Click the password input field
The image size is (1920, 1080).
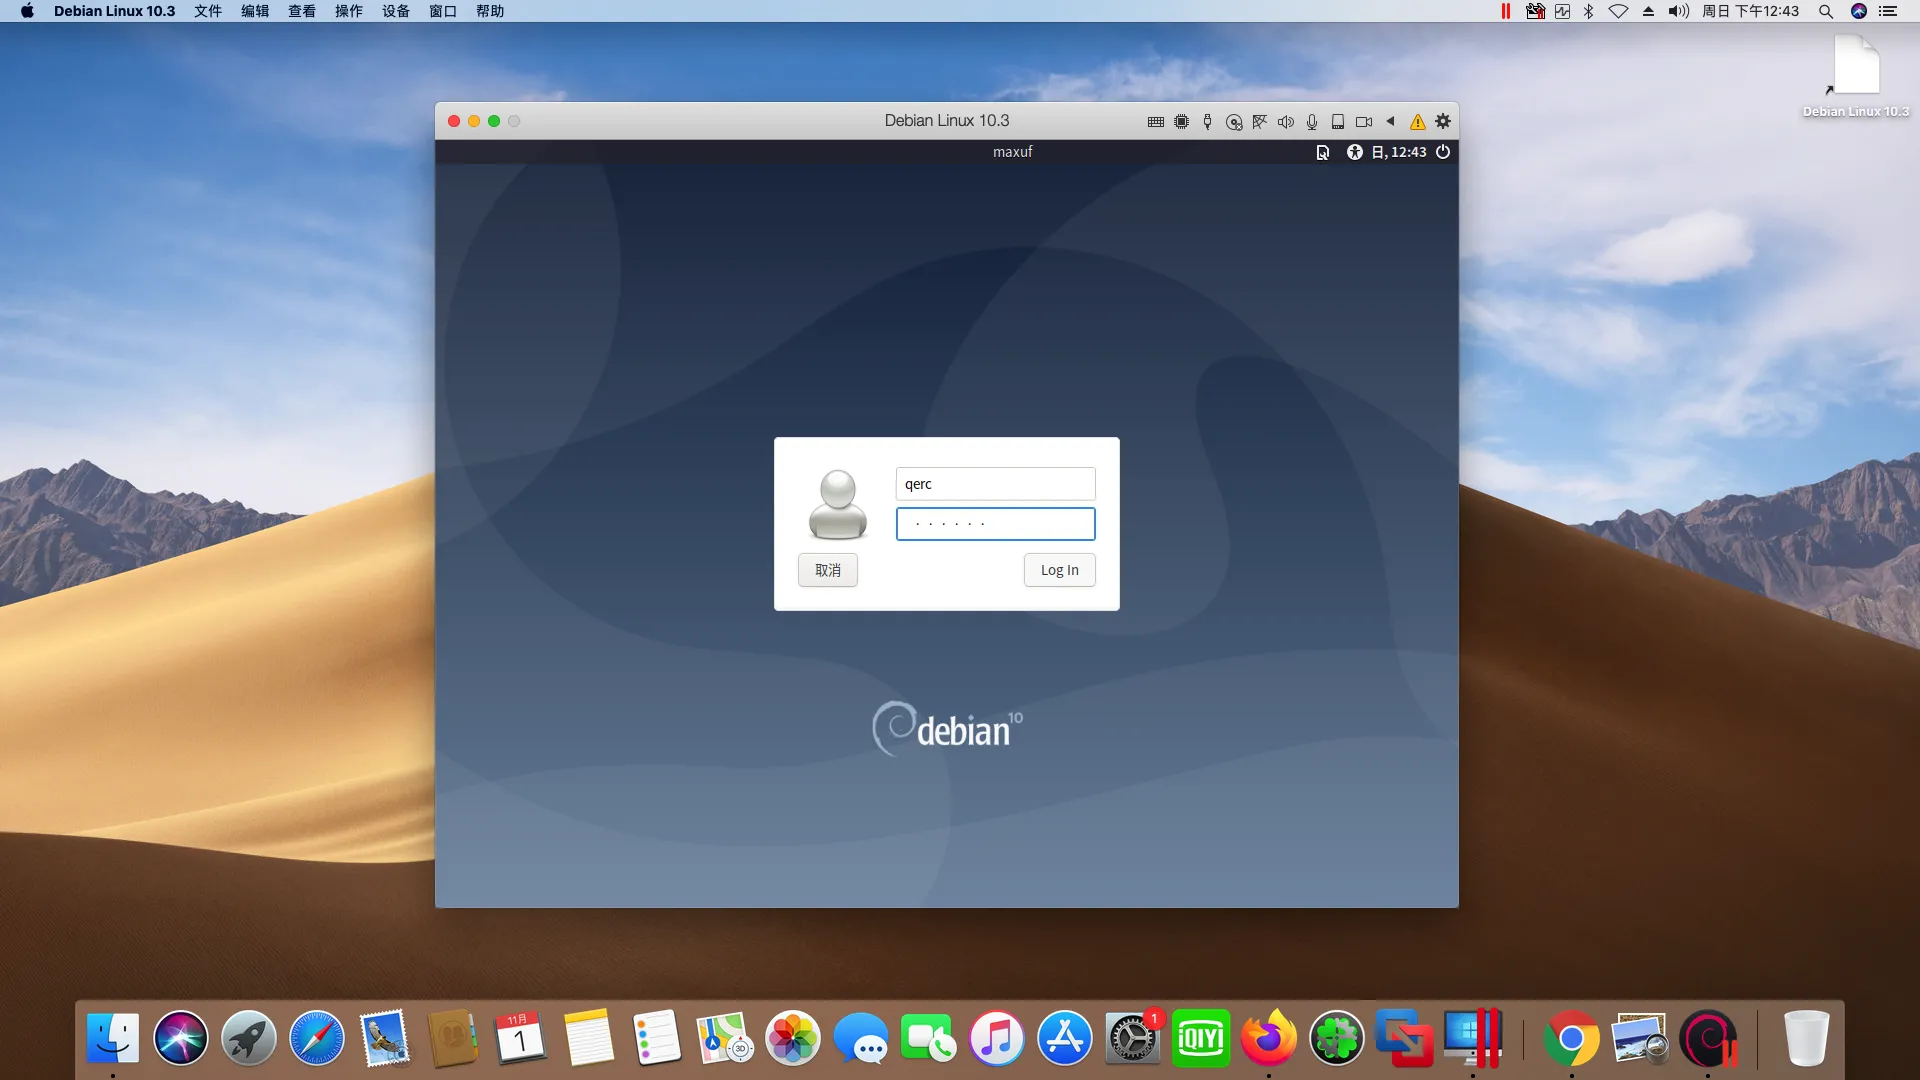[995, 524]
